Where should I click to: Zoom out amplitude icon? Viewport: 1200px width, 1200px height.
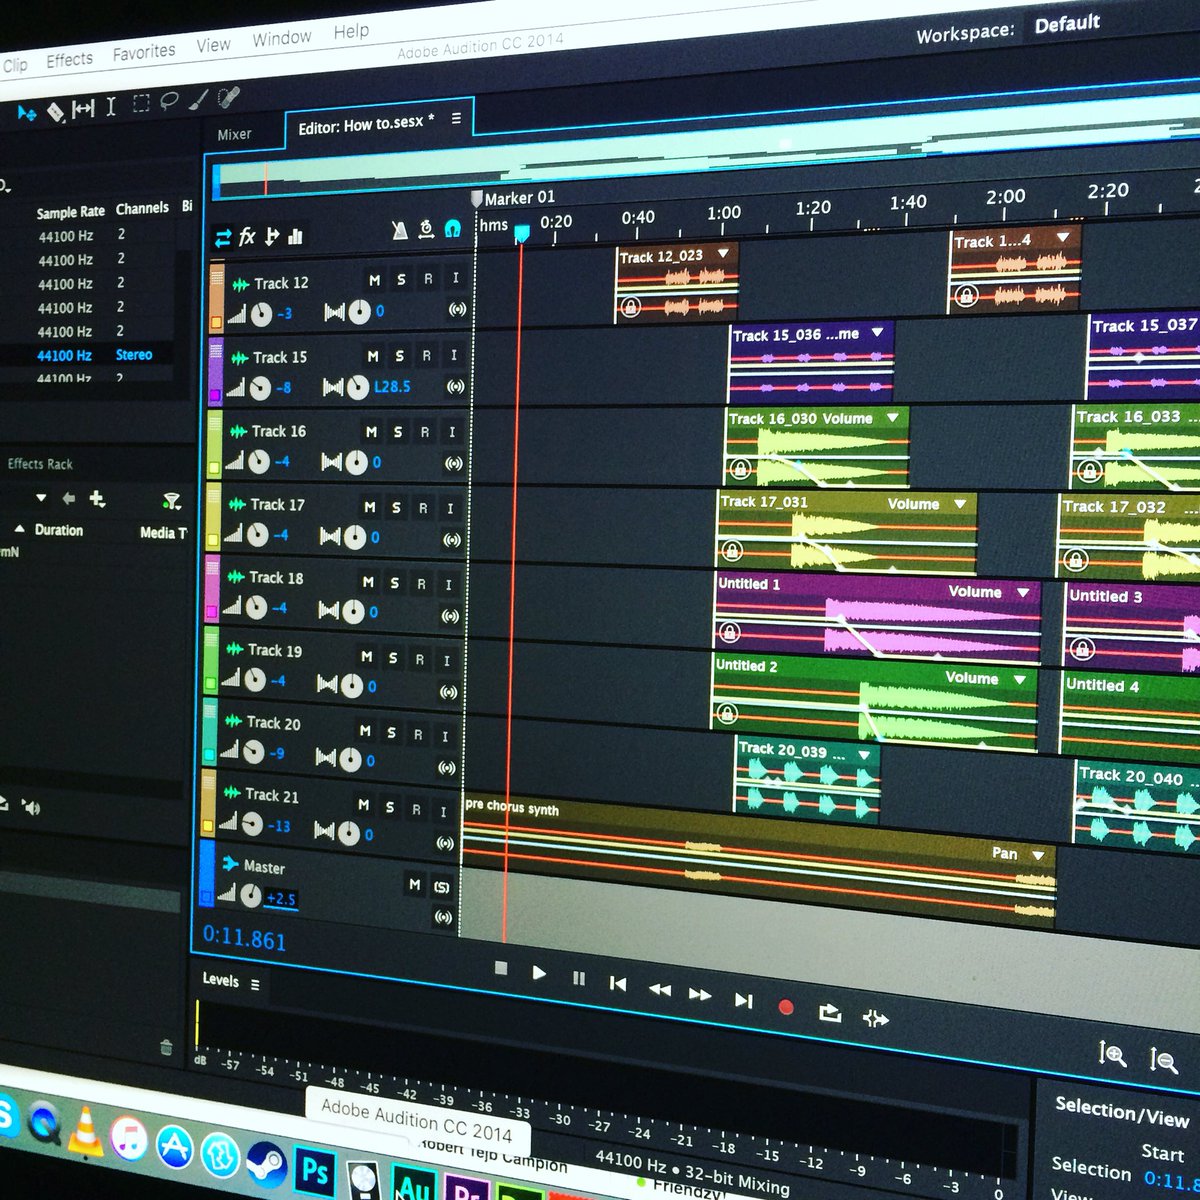[1163, 1060]
